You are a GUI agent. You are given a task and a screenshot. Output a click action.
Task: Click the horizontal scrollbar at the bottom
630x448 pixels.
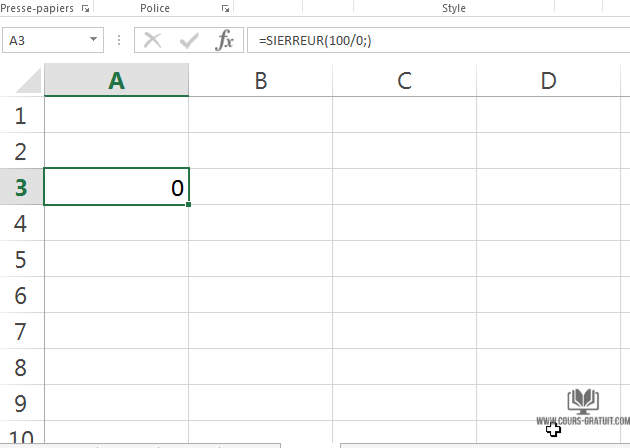tap(480, 444)
